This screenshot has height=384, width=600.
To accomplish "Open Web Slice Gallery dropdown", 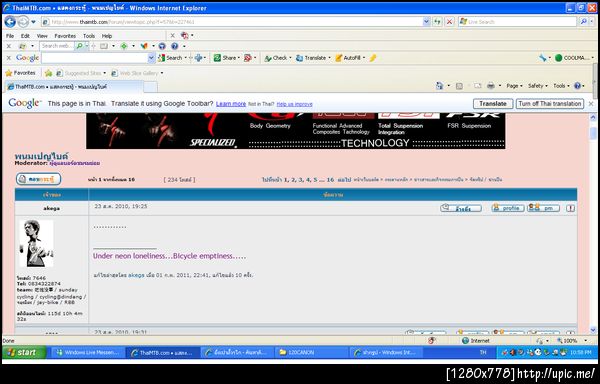I will [x=137, y=73].
